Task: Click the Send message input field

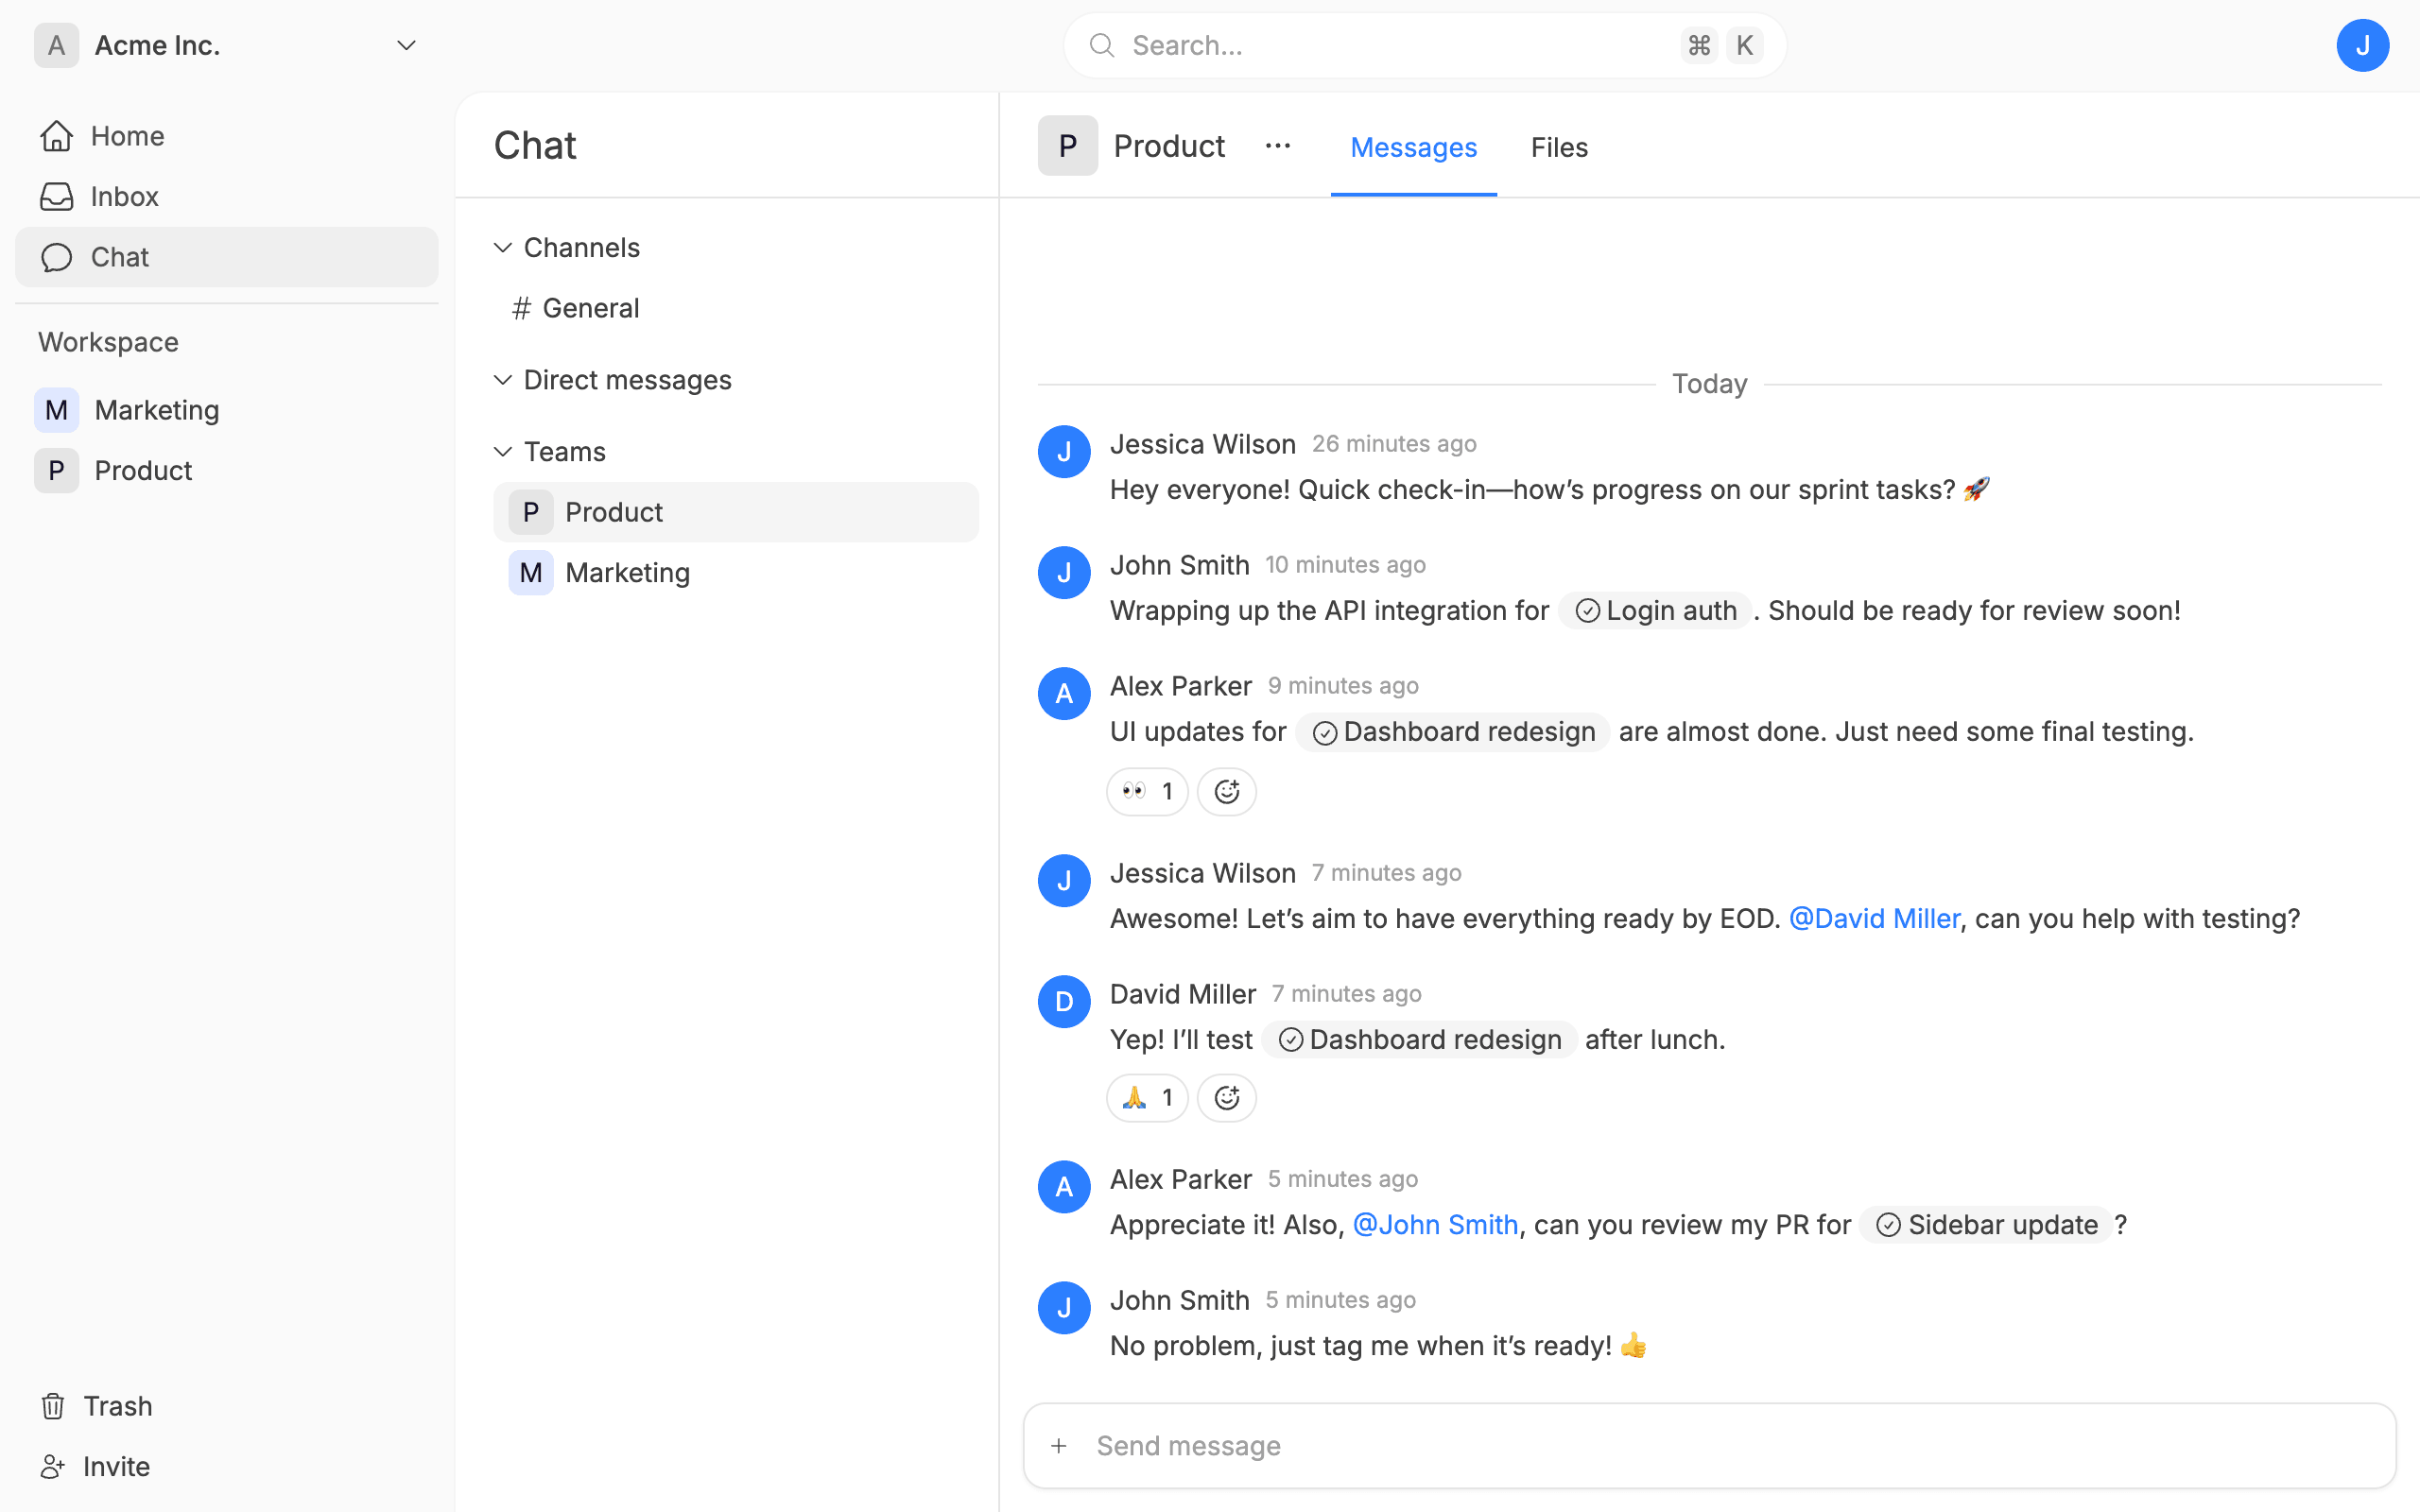Action: (x=1400, y=1445)
